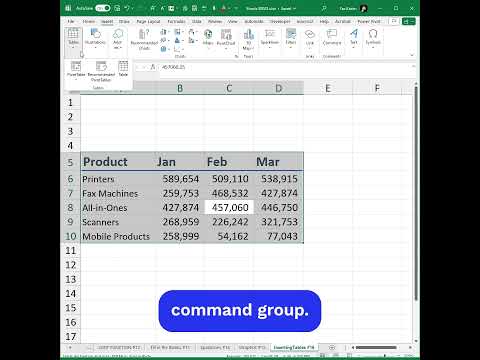The image size is (480, 360).
Task: Select column C header
Action: click(229, 88)
